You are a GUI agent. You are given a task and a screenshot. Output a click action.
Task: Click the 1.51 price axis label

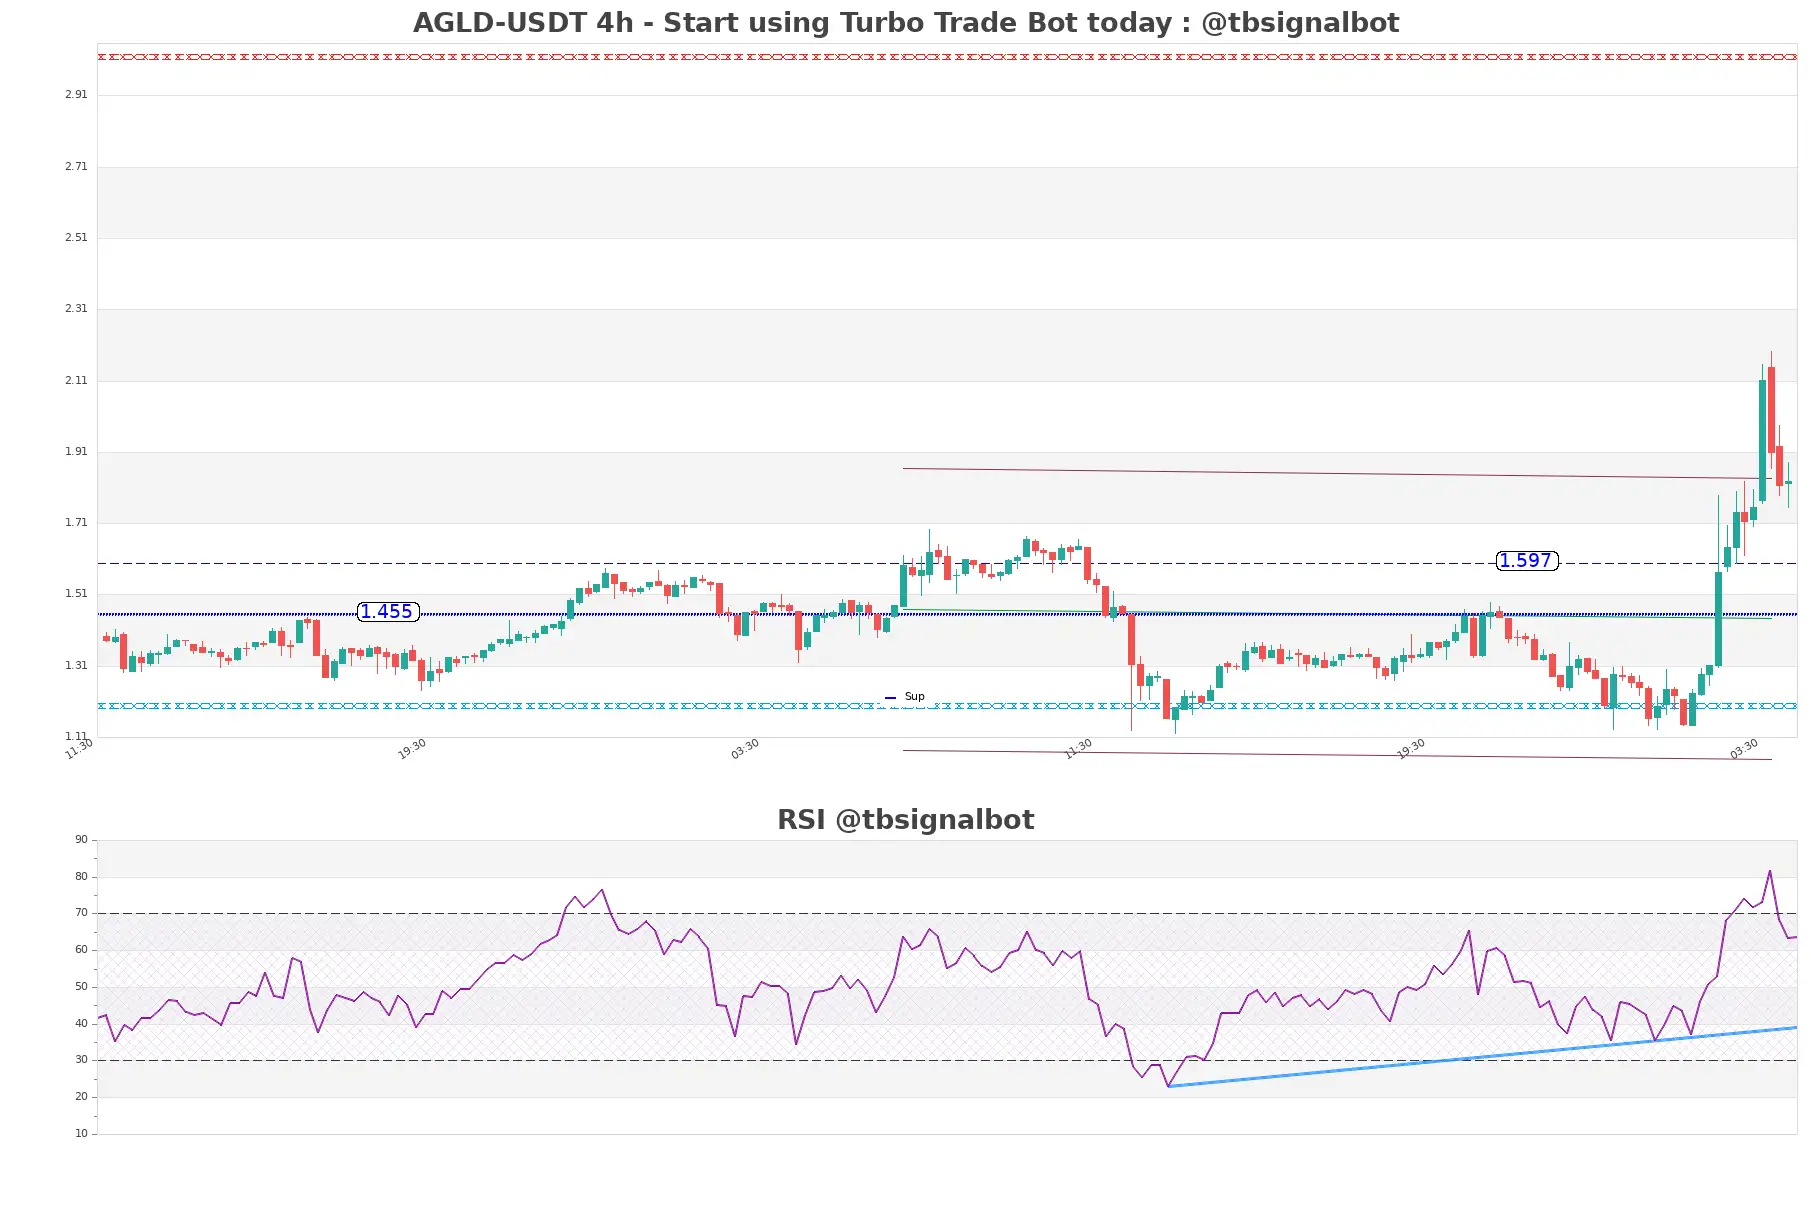coord(76,594)
